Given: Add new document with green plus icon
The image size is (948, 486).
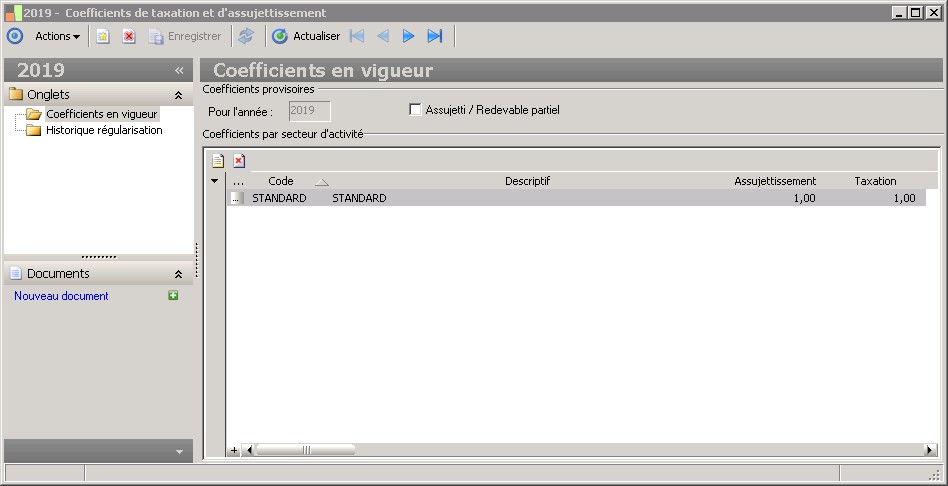Looking at the screenshot, I should 173,296.
